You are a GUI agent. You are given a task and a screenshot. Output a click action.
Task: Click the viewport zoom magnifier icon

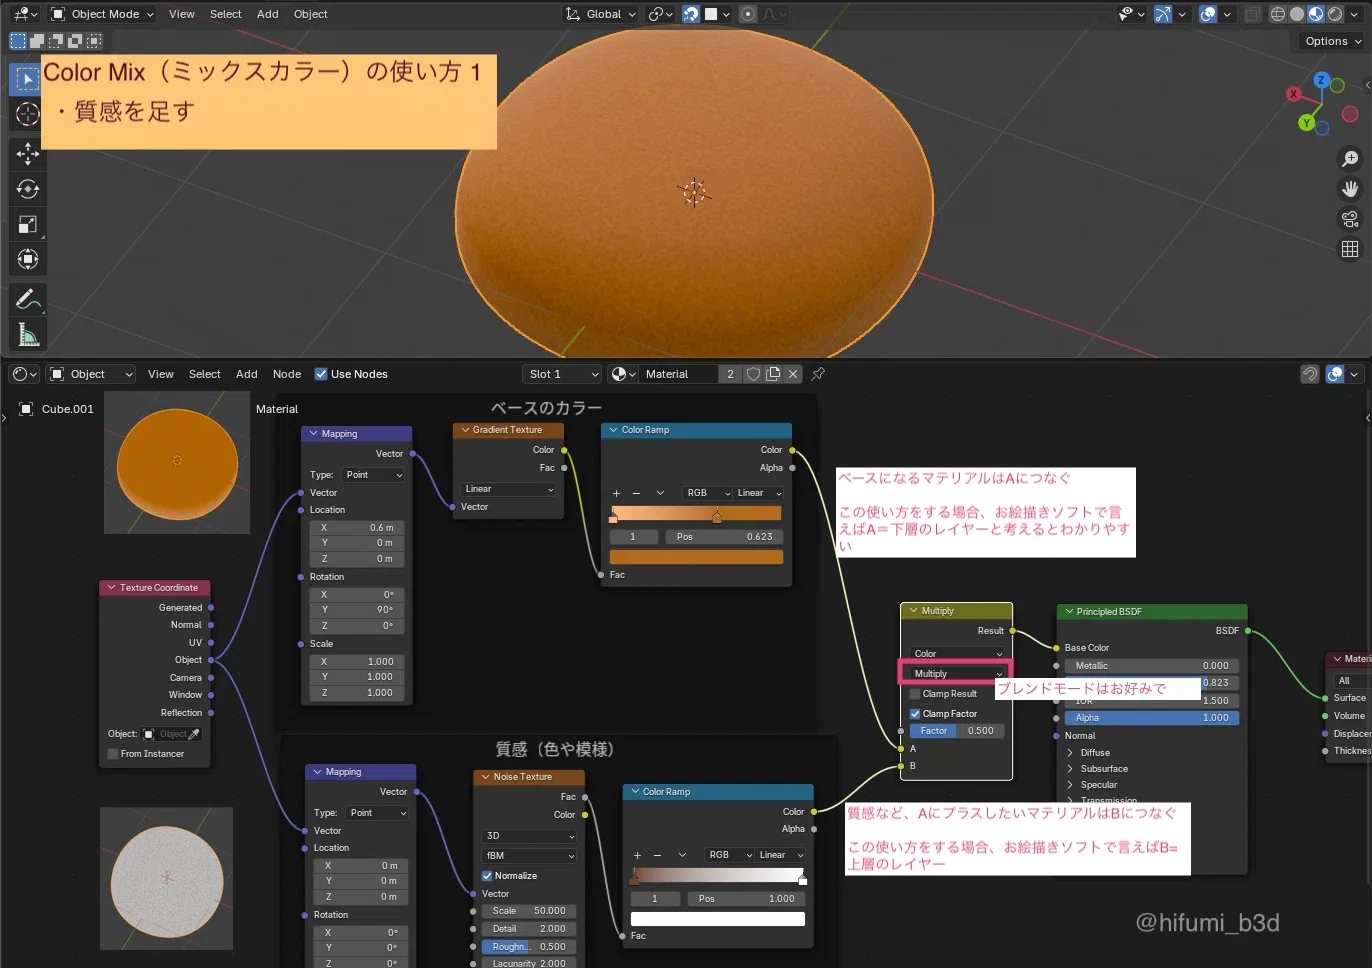pyautogui.click(x=1350, y=159)
